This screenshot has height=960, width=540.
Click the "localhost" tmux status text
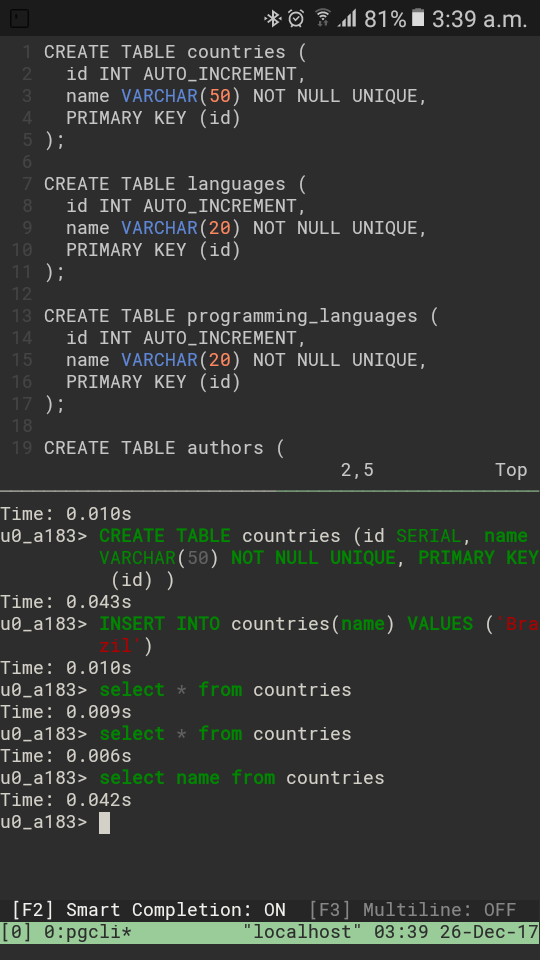pos(302,932)
